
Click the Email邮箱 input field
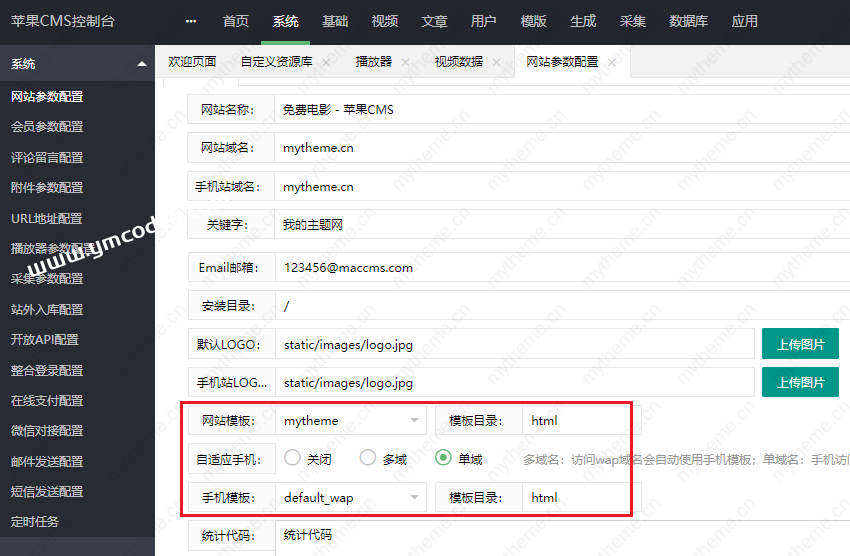tap(550, 268)
